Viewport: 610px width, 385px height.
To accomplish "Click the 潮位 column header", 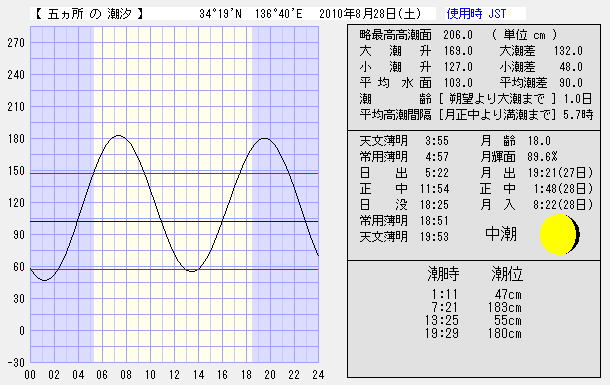I will pos(507,274).
